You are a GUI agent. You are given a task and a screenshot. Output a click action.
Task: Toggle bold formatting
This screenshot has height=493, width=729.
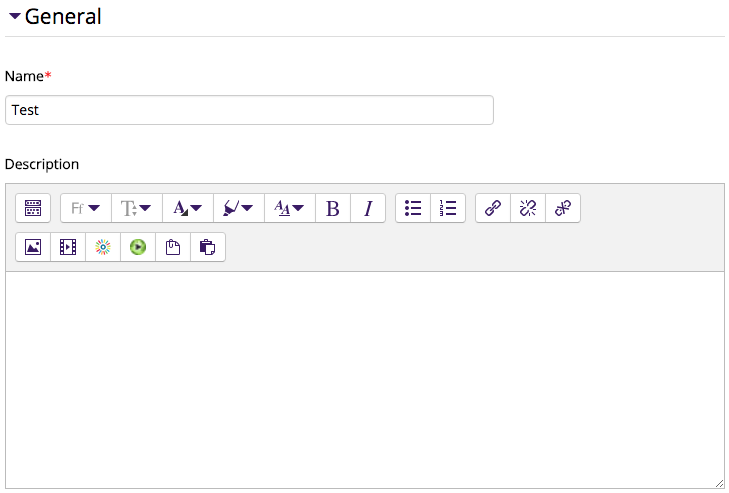click(x=333, y=208)
